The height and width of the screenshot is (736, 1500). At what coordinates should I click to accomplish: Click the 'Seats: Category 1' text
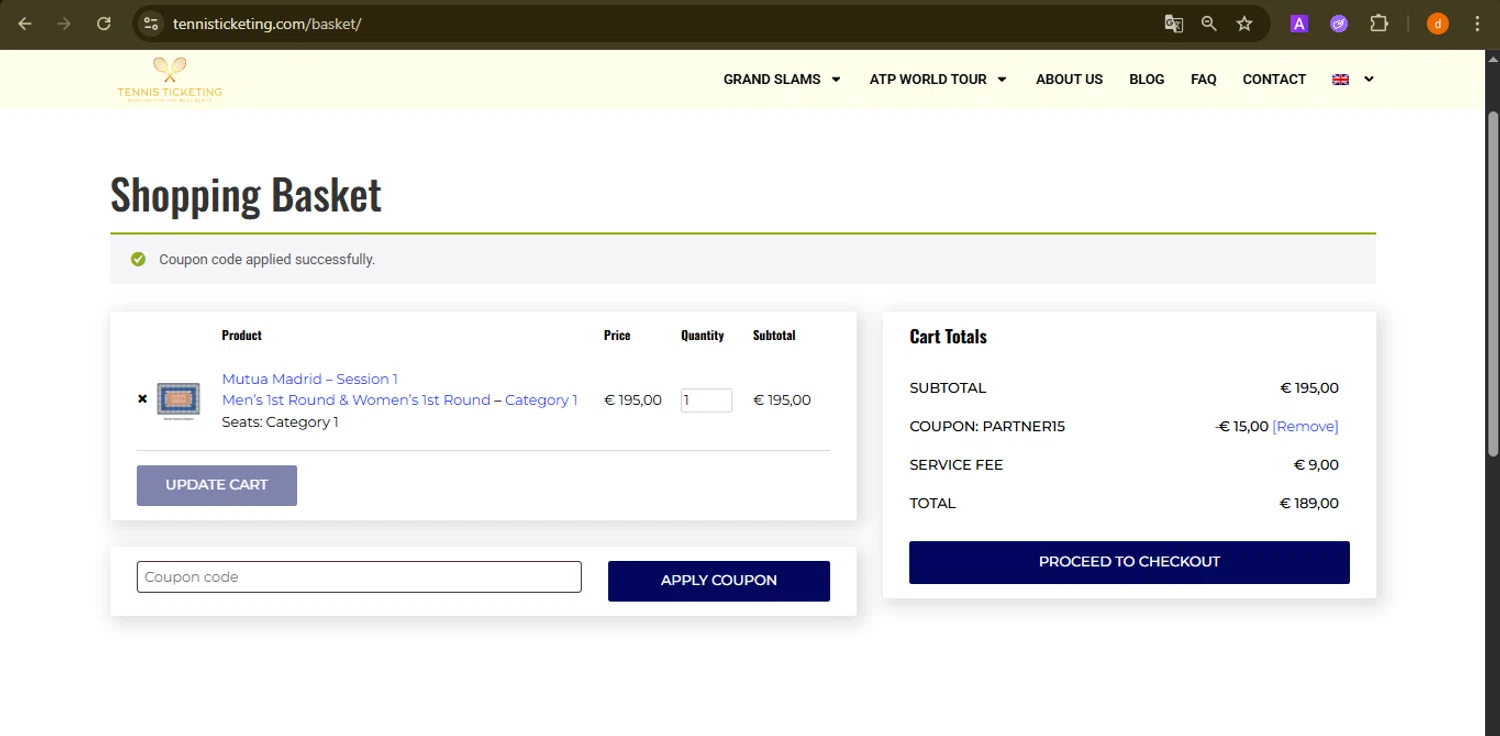280,422
